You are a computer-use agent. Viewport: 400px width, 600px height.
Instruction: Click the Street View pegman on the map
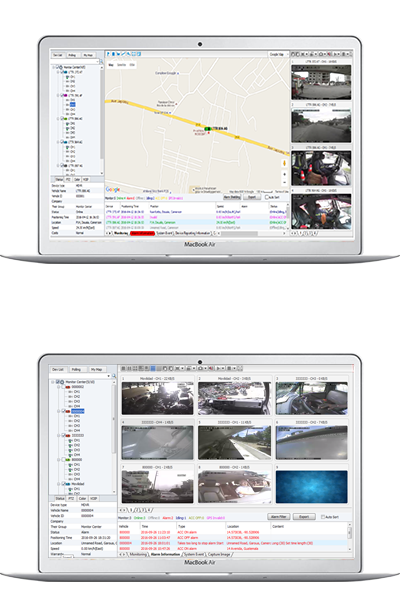pyautogui.click(x=284, y=163)
